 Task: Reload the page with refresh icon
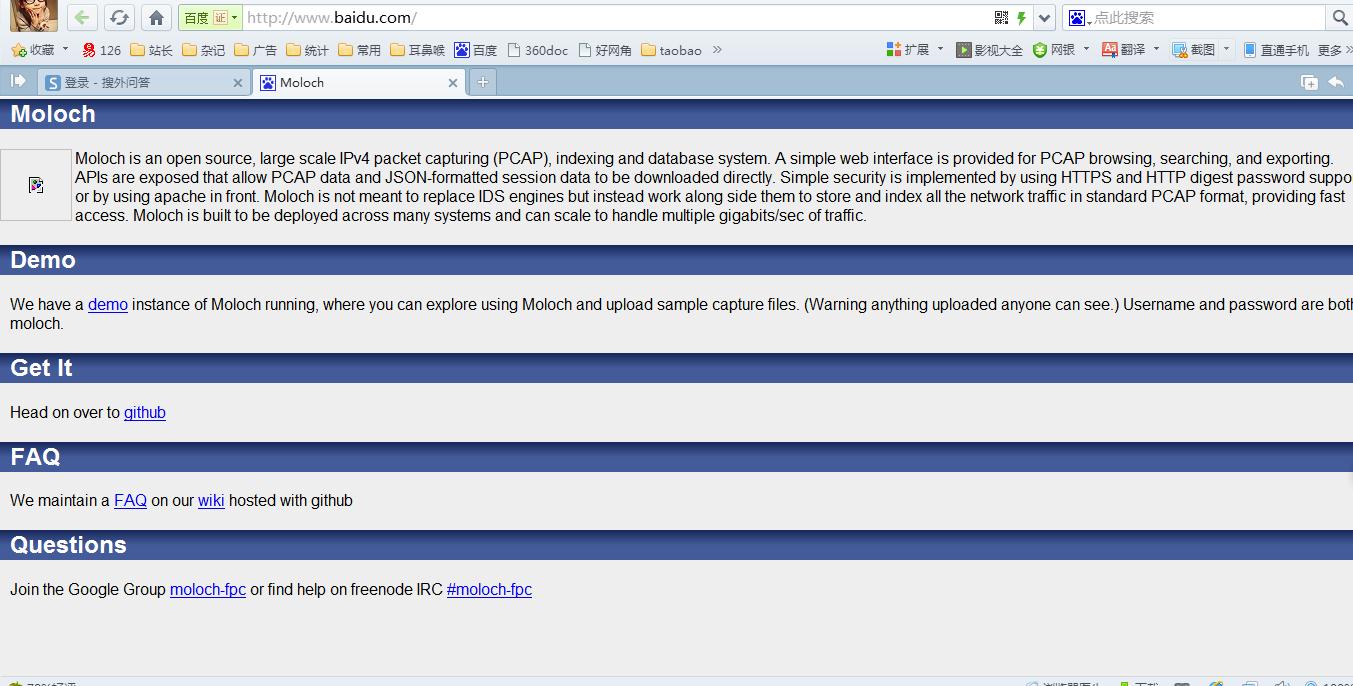click(x=119, y=17)
